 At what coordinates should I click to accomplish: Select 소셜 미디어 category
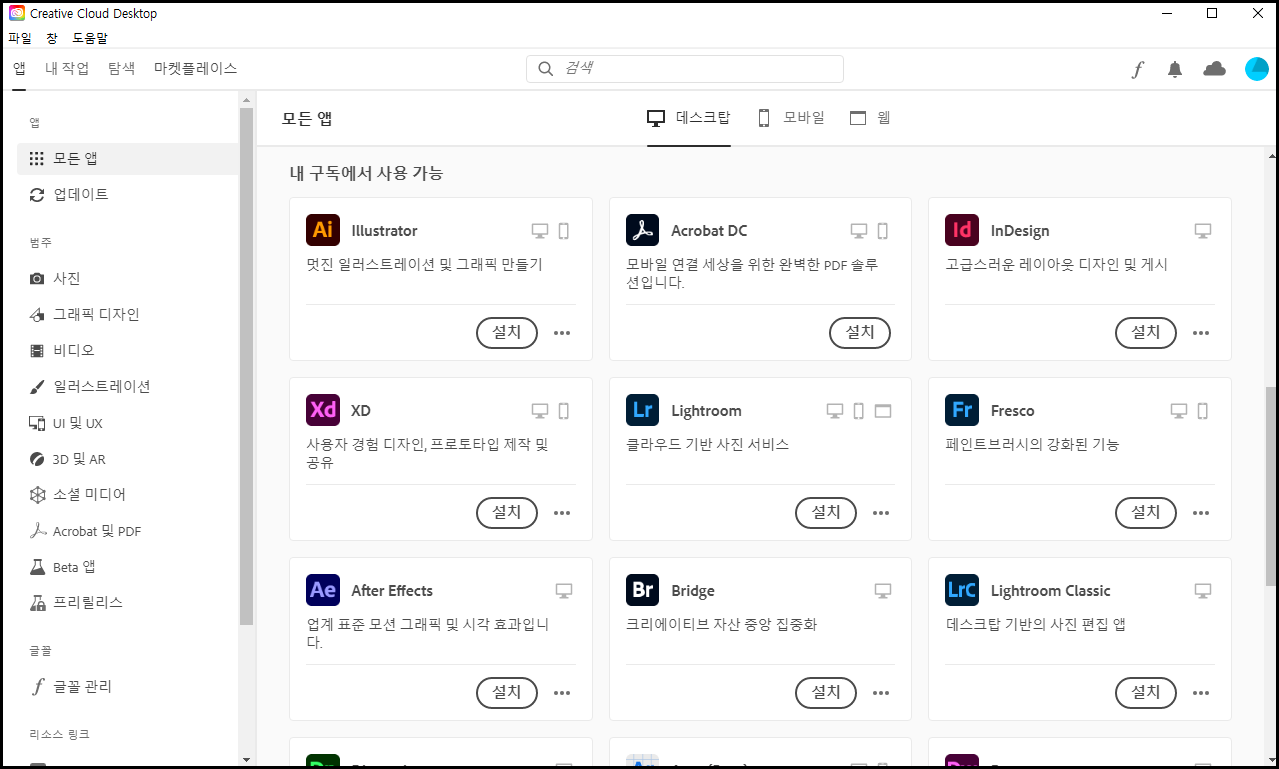[x=127, y=494]
